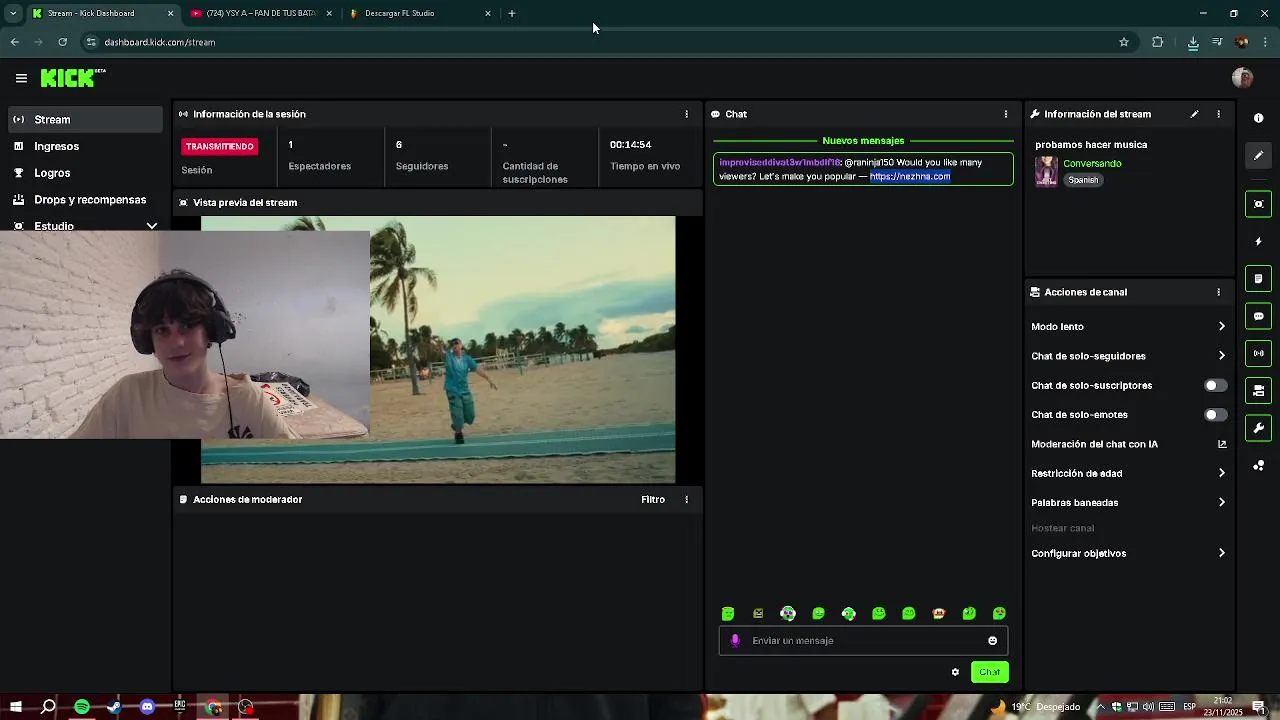Screen dimensions: 1280x720
Task: Open browser downloads icon
Action: (x=1193, y=42)
